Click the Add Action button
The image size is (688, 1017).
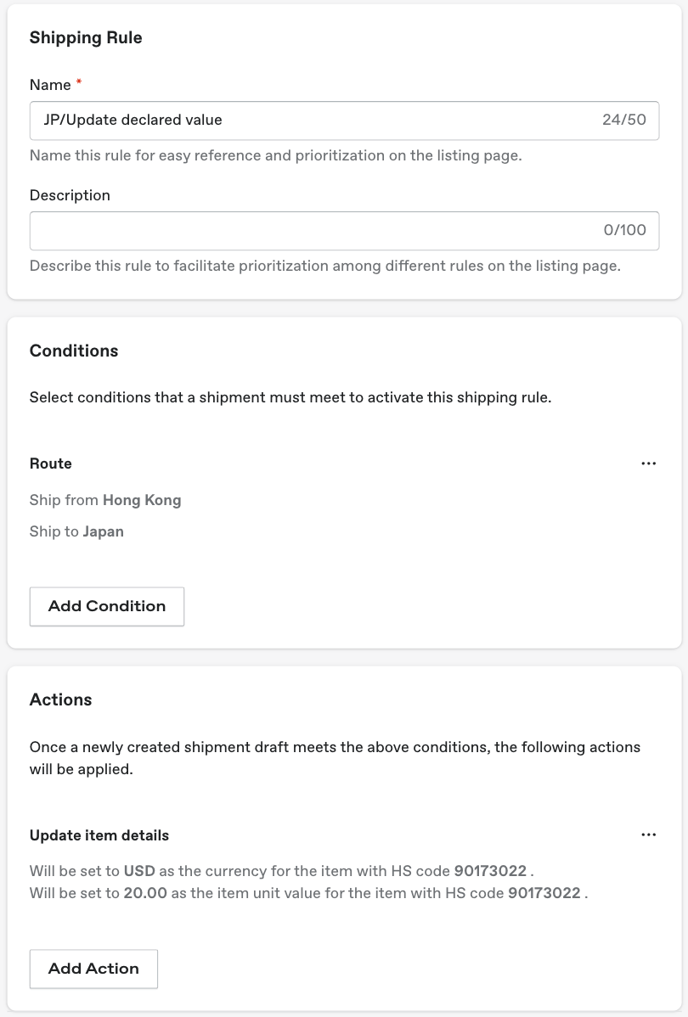coord(93,969)
